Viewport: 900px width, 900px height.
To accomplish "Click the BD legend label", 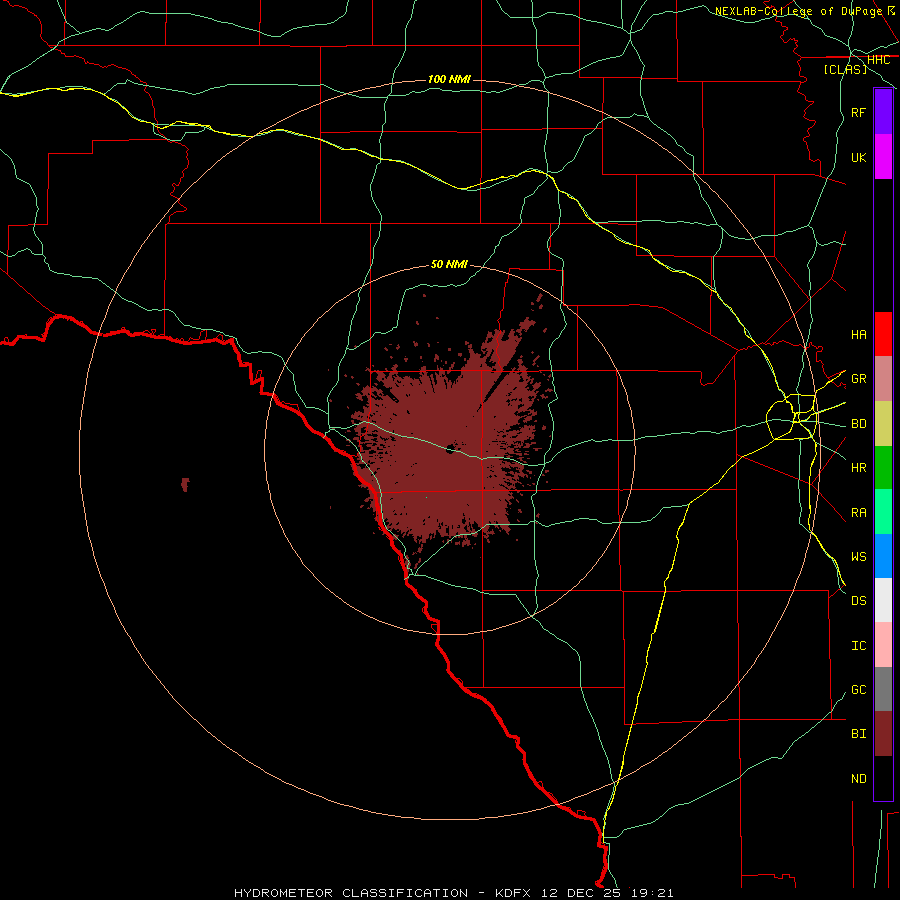I will pyautogui.click(x=858, y=424).
